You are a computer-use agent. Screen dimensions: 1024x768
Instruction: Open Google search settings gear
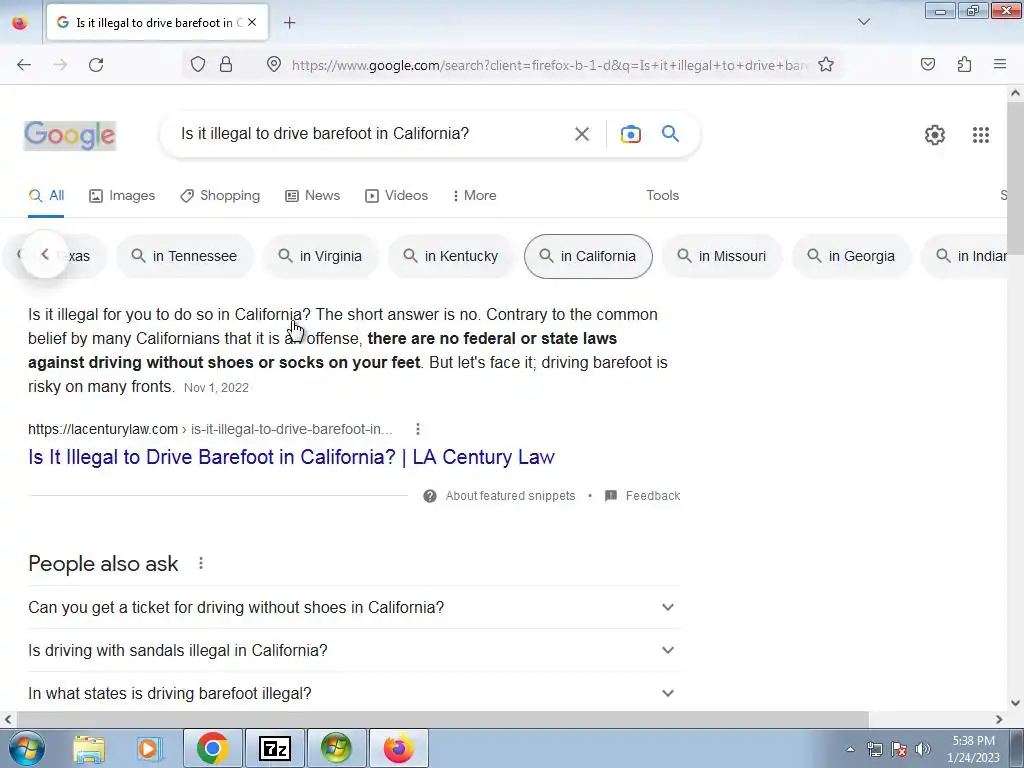[x=935, y=135]
